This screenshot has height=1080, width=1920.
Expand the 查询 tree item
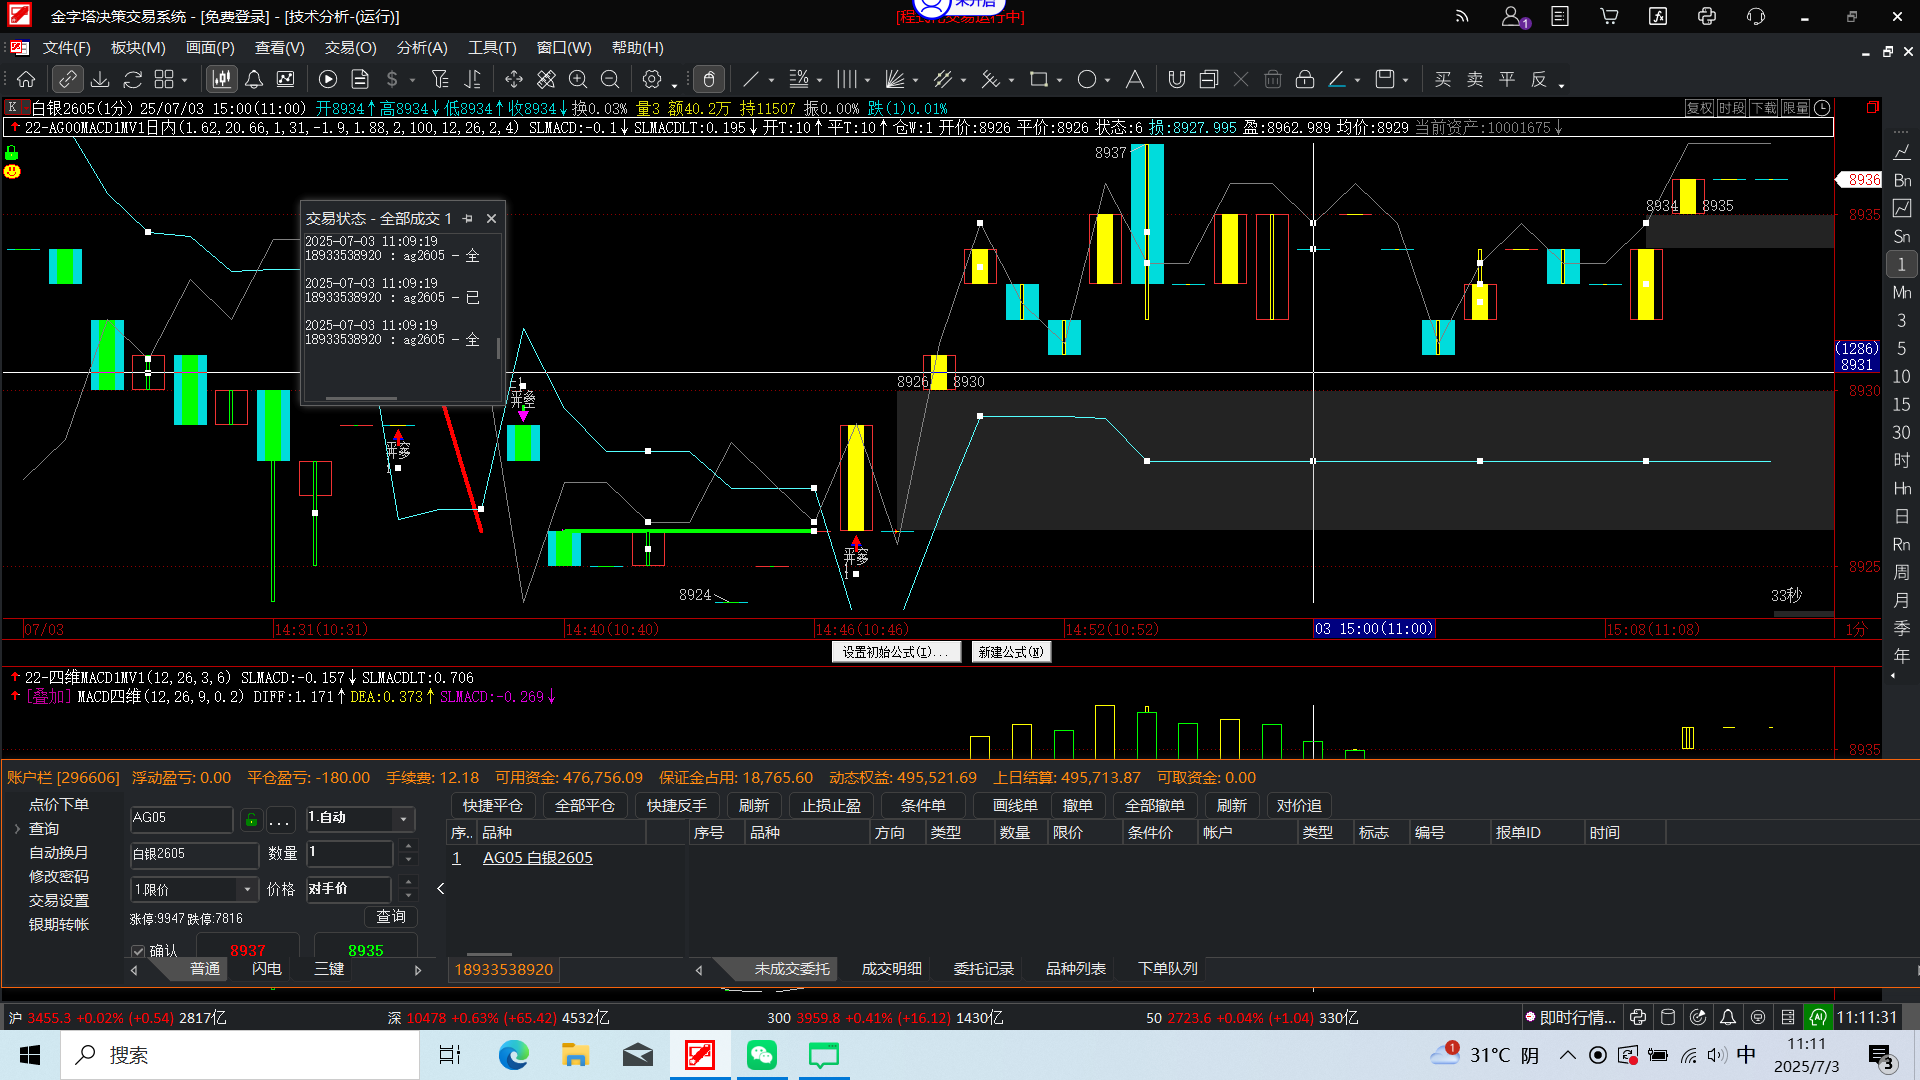(17, 829)
